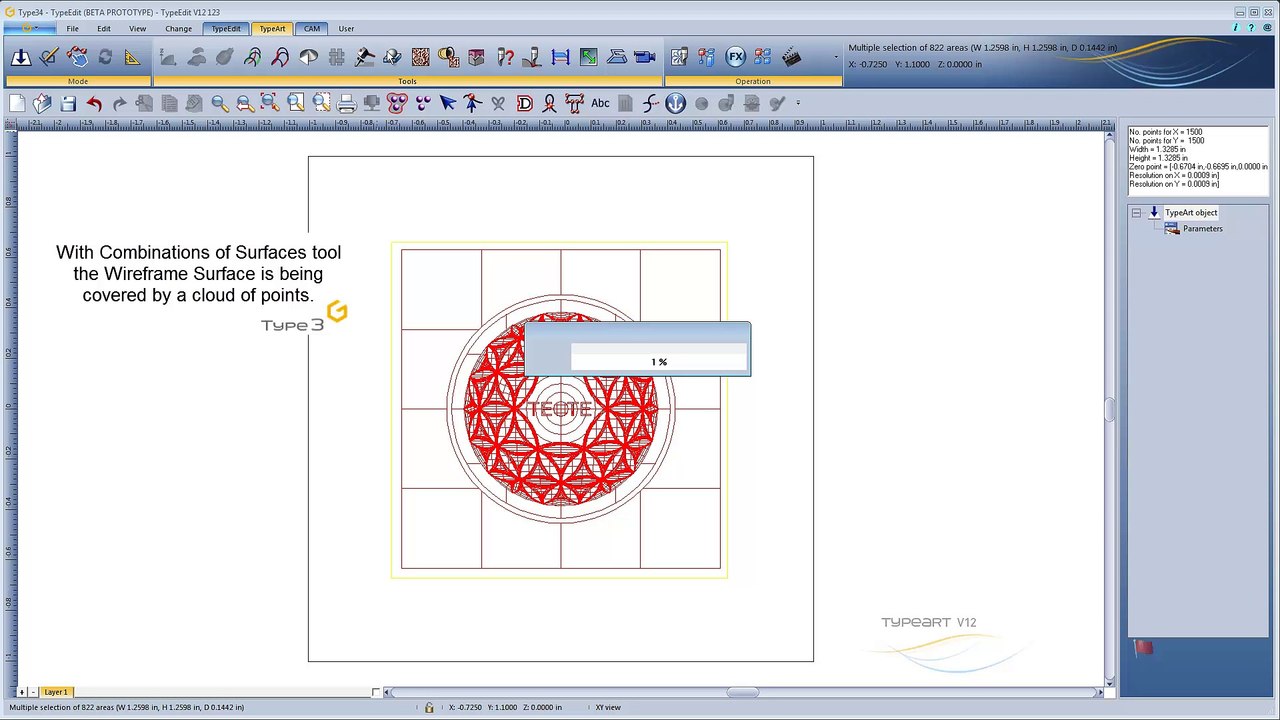Open the User menu

(346, 28)
